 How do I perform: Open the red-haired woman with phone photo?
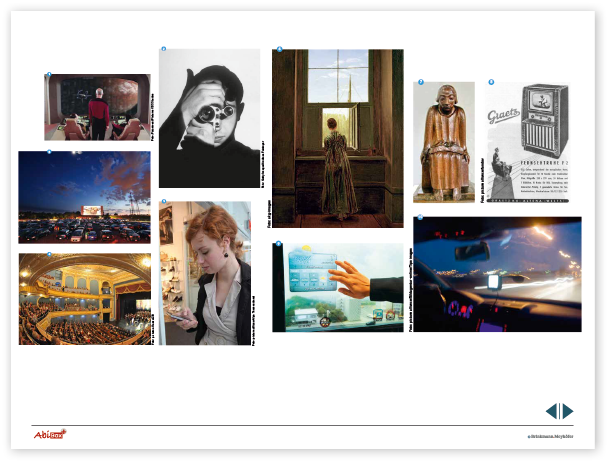[205, 273]
